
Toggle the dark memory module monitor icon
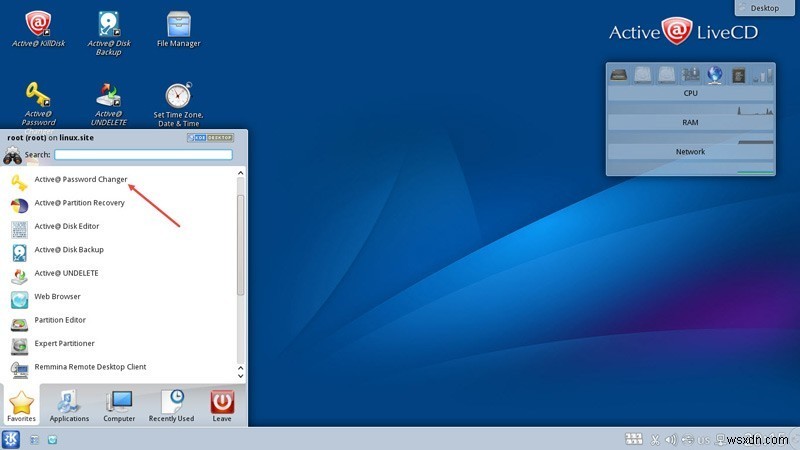pyautogui.click(x=618, y=75)
